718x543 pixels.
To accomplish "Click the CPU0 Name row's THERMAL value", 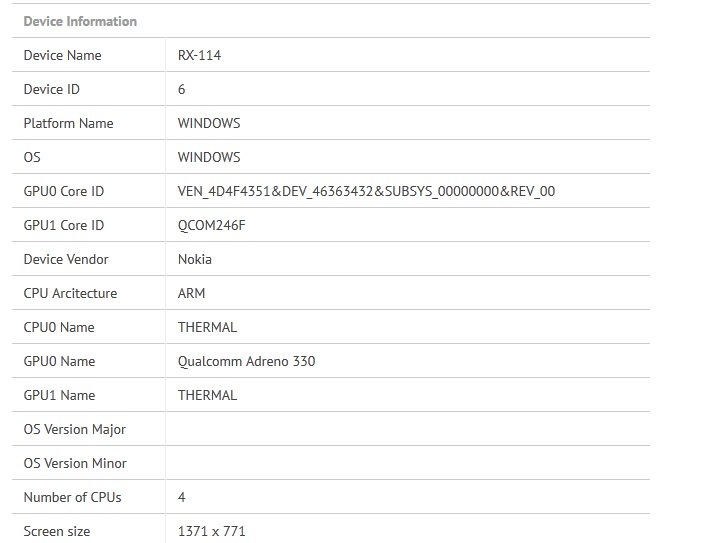I will tap(207, 327).
